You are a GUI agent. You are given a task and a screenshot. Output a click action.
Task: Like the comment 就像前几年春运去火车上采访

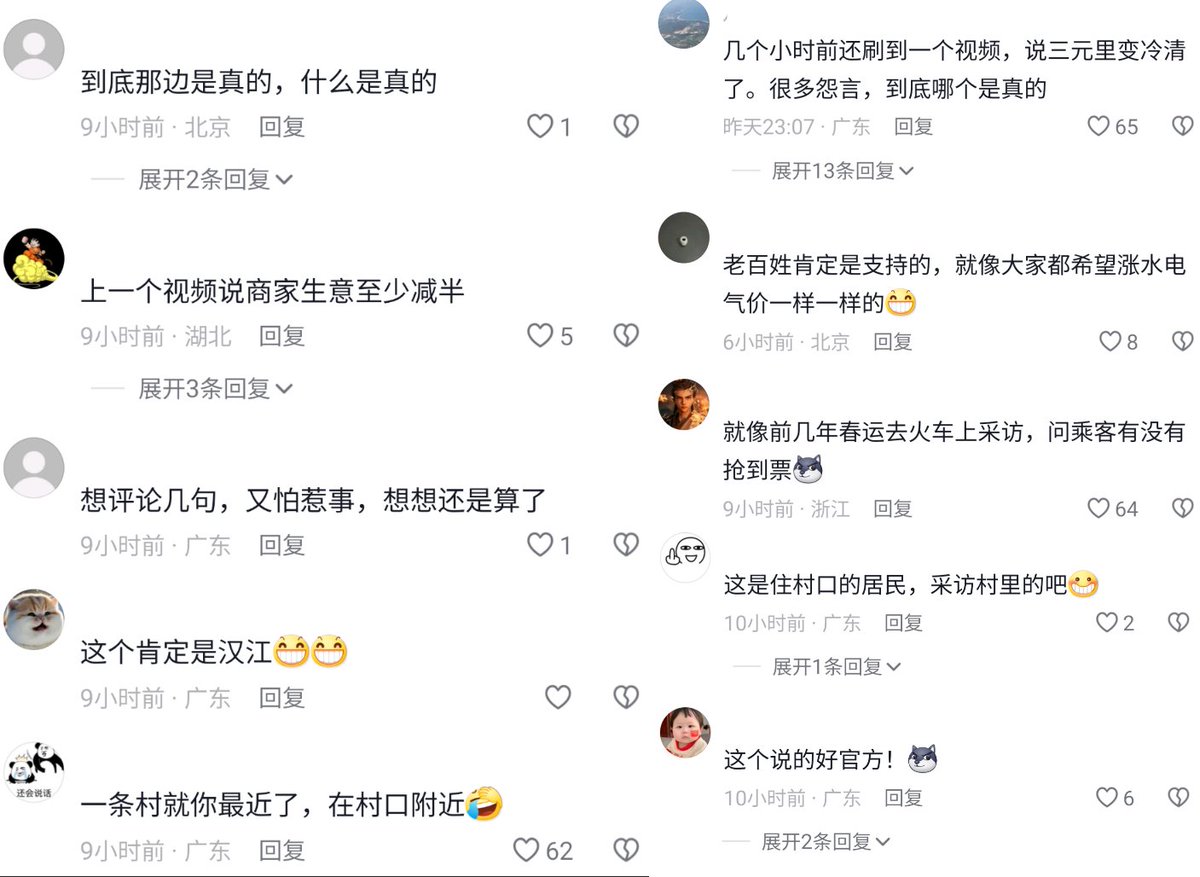pos(1099,508)
